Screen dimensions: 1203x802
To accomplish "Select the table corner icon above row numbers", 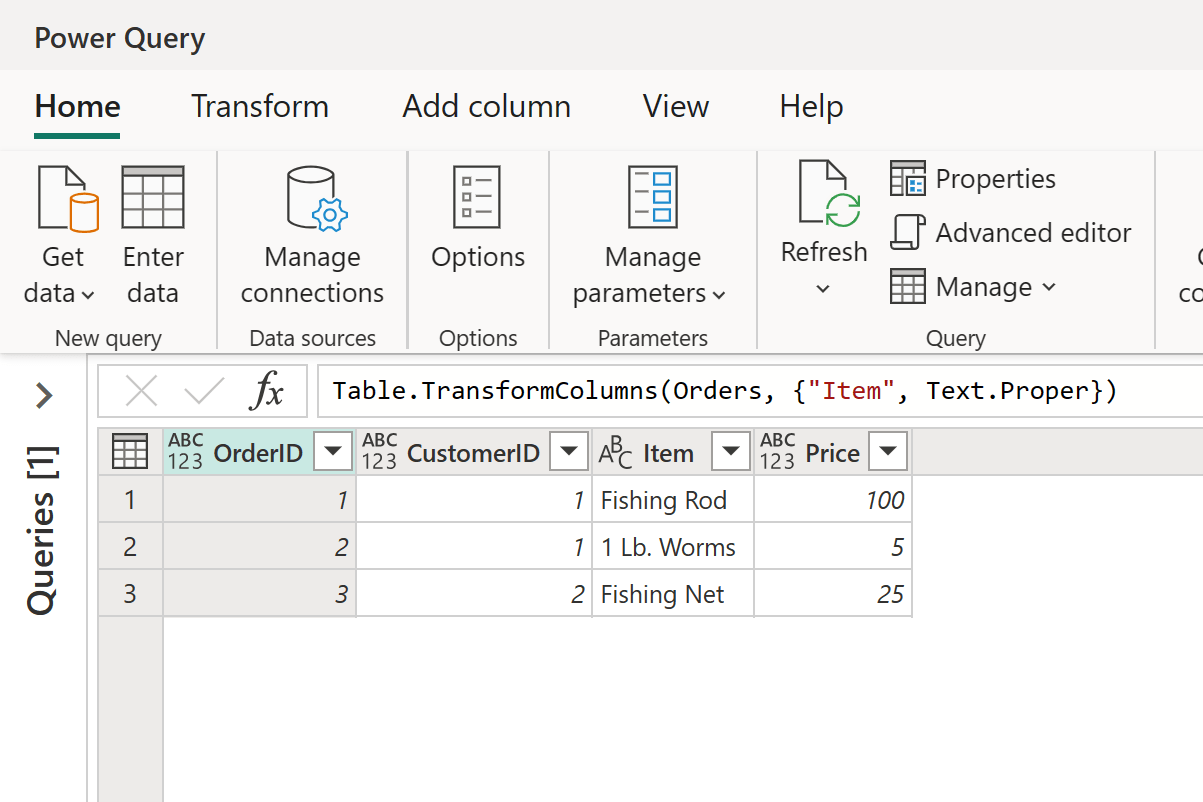I will [x=130, y=451].
